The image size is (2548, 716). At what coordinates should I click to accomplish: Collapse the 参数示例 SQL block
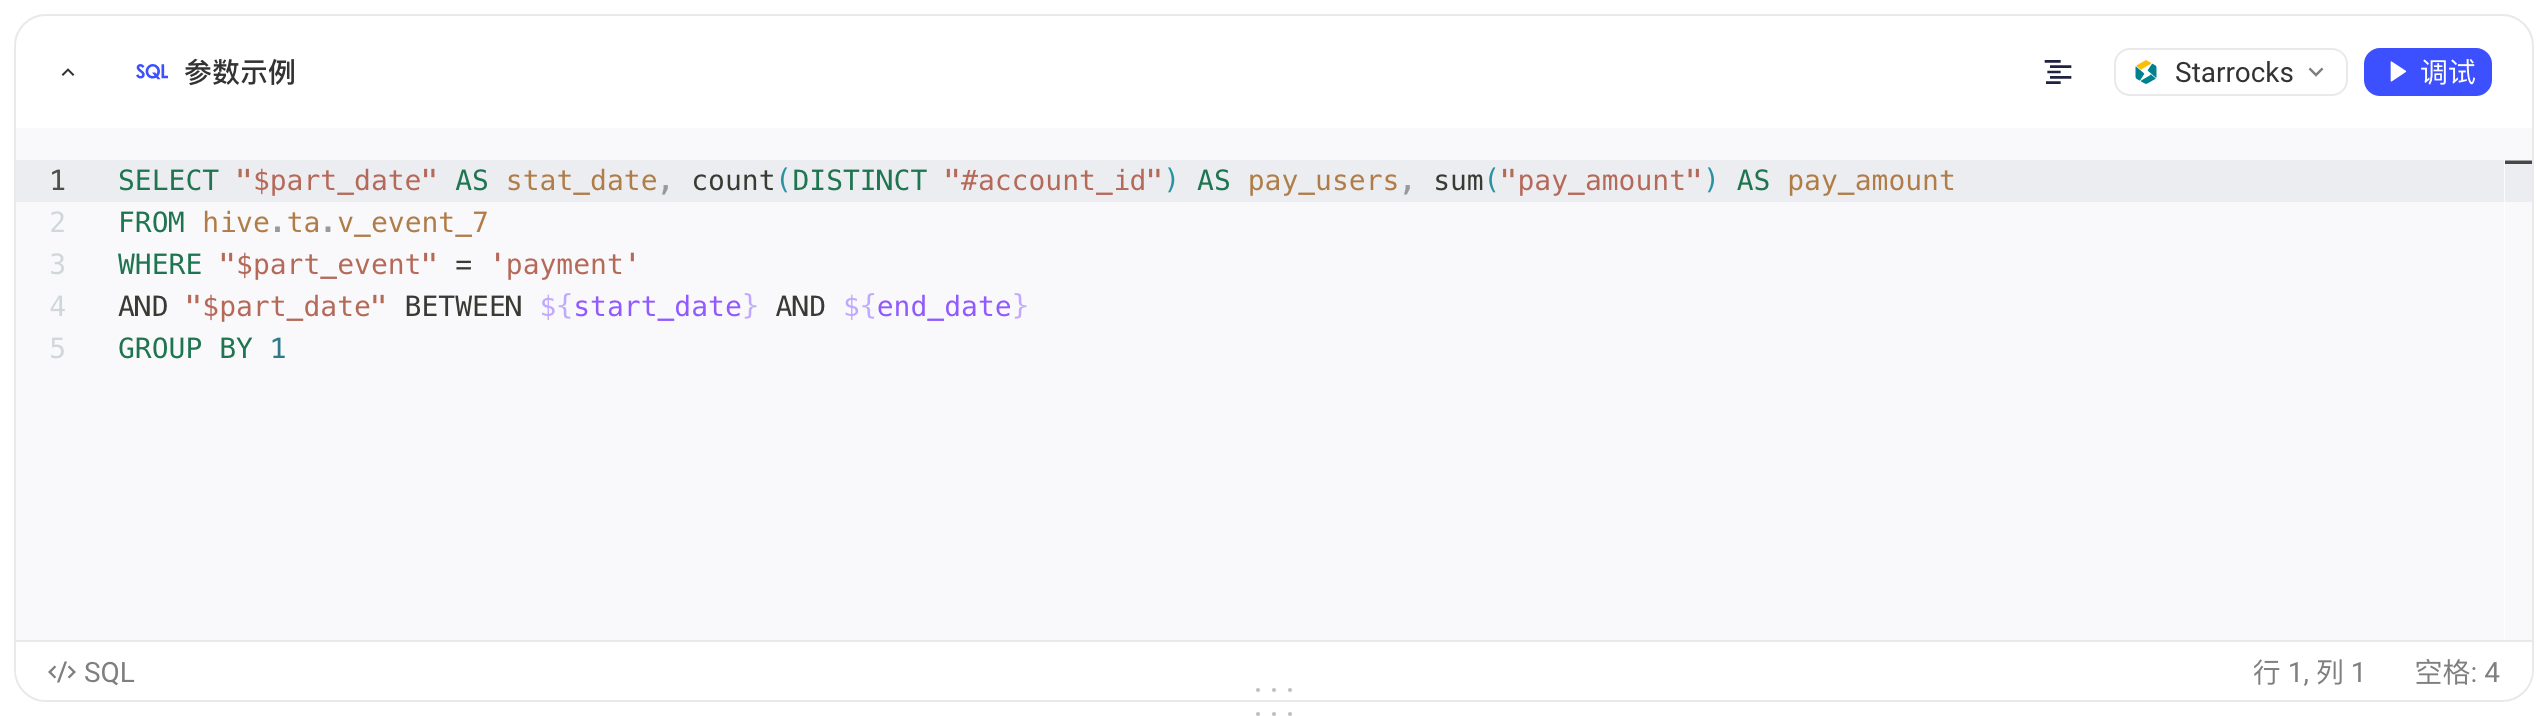68,72
